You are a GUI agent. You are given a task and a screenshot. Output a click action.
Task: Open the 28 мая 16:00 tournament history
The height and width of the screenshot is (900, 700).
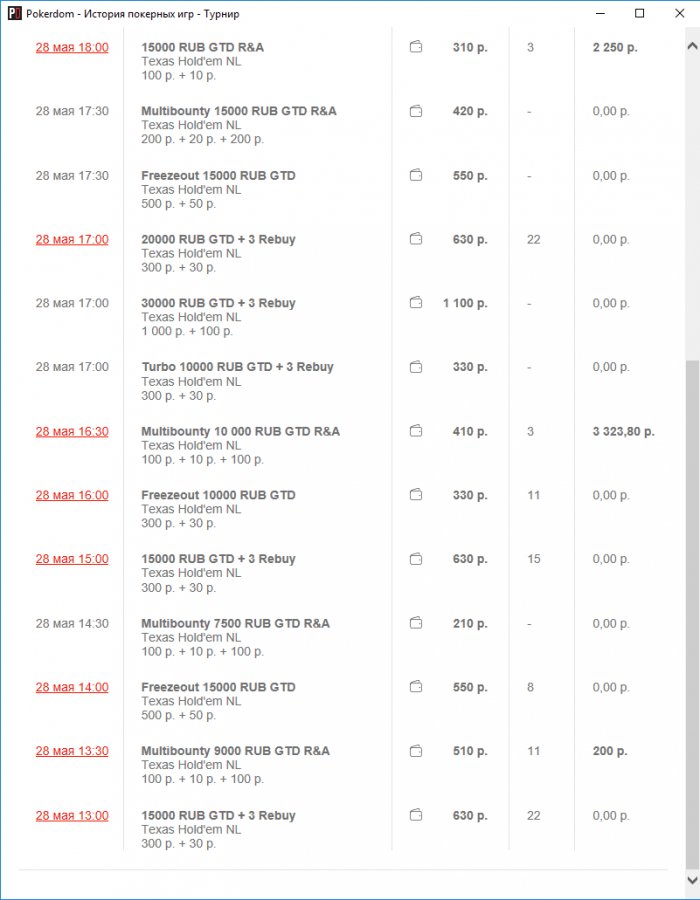pyautogui.click(x=72, y=495)
